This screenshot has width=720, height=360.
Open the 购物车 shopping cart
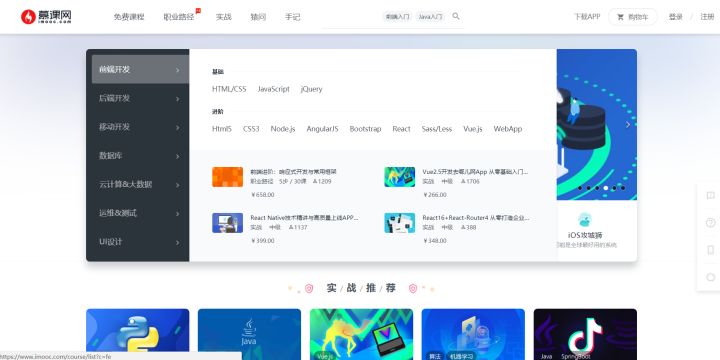tap(633, 17)
